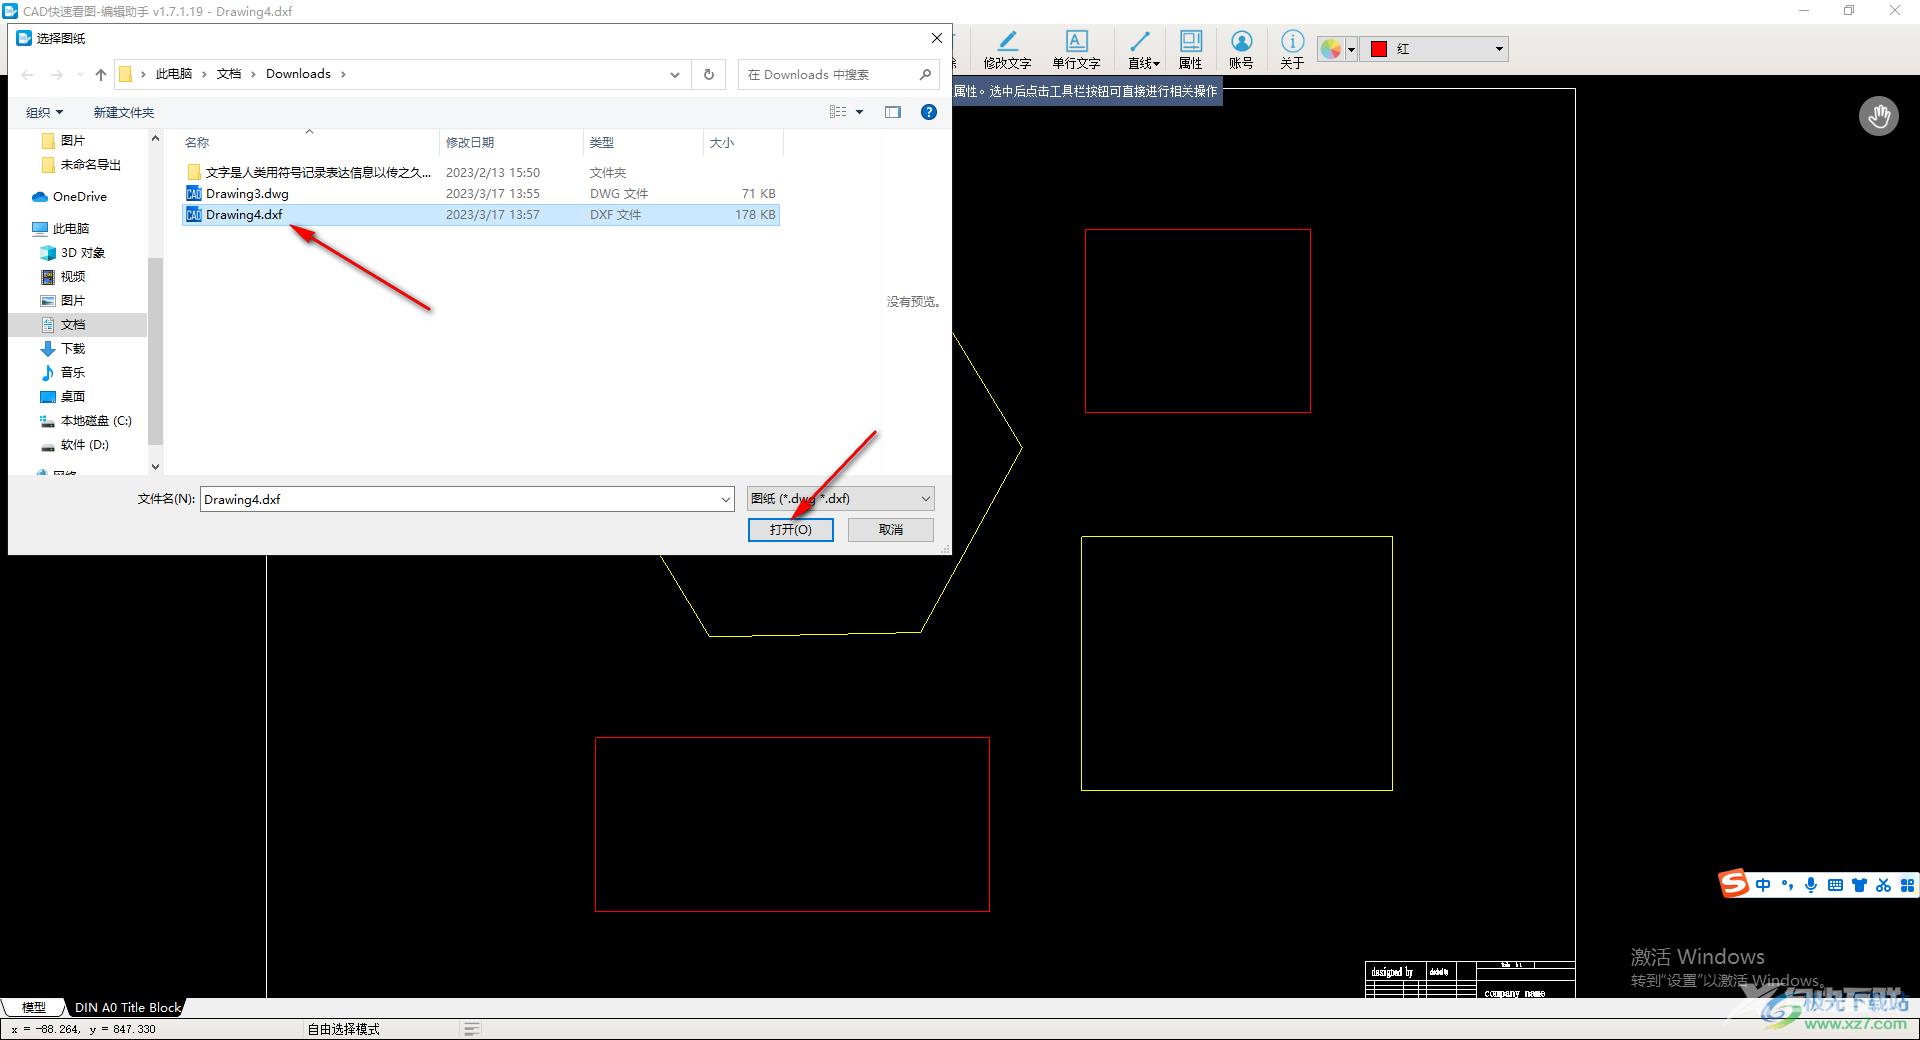Refresh the Downloads folder listing
This screenshot has height=1040, width=1920.
(x=709, y=74)
